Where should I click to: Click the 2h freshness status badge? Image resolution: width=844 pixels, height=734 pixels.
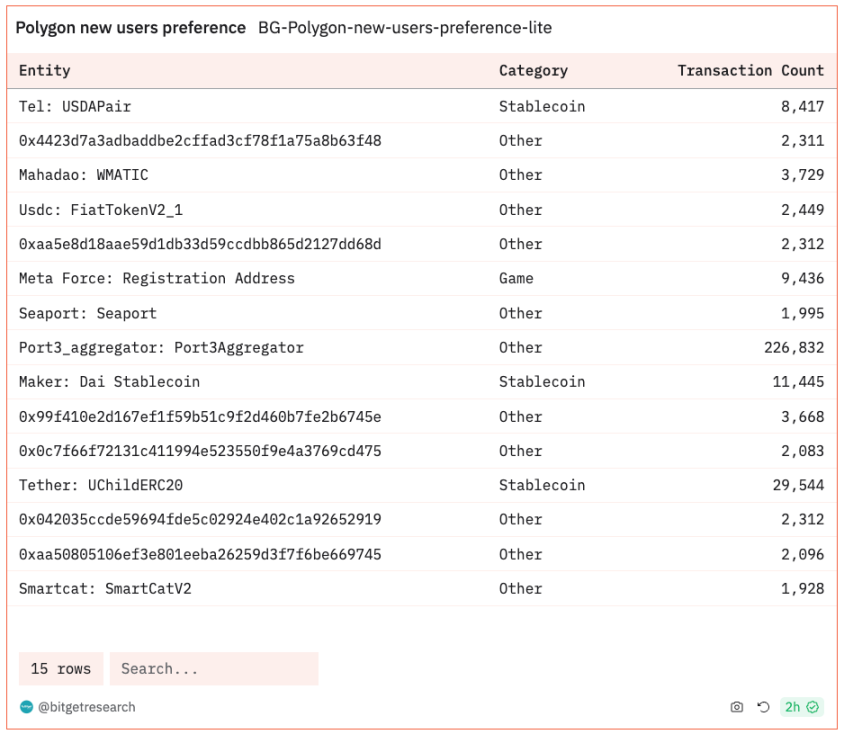pos(801,707)
